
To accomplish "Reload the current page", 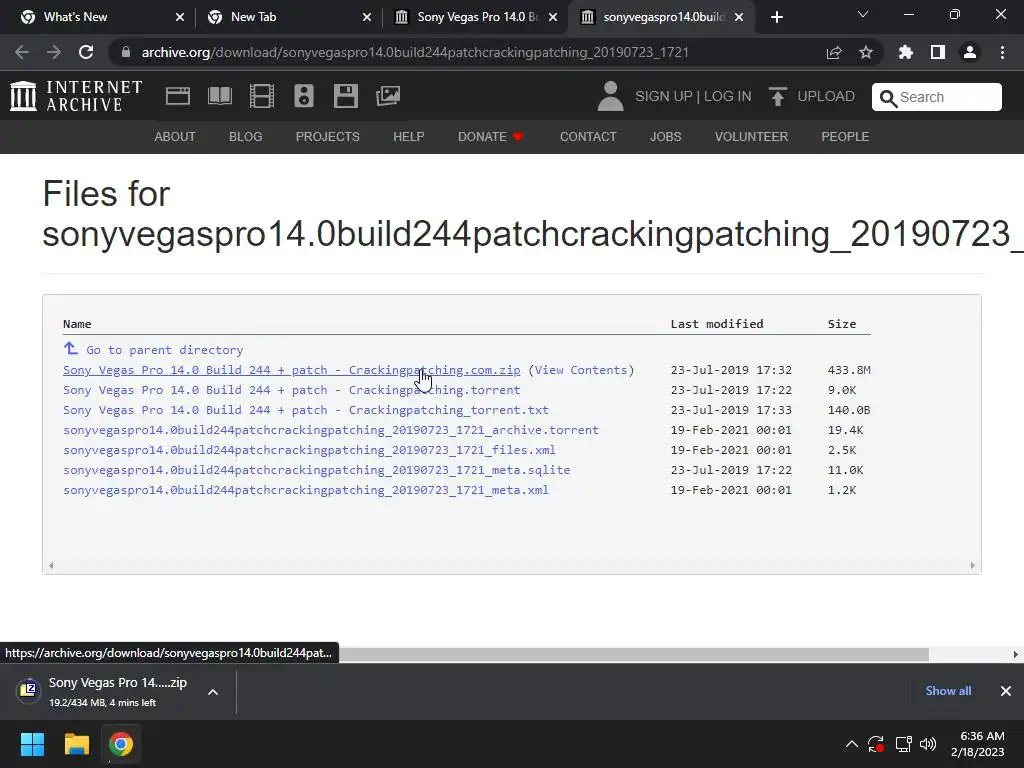I will (x=86, y=52).
